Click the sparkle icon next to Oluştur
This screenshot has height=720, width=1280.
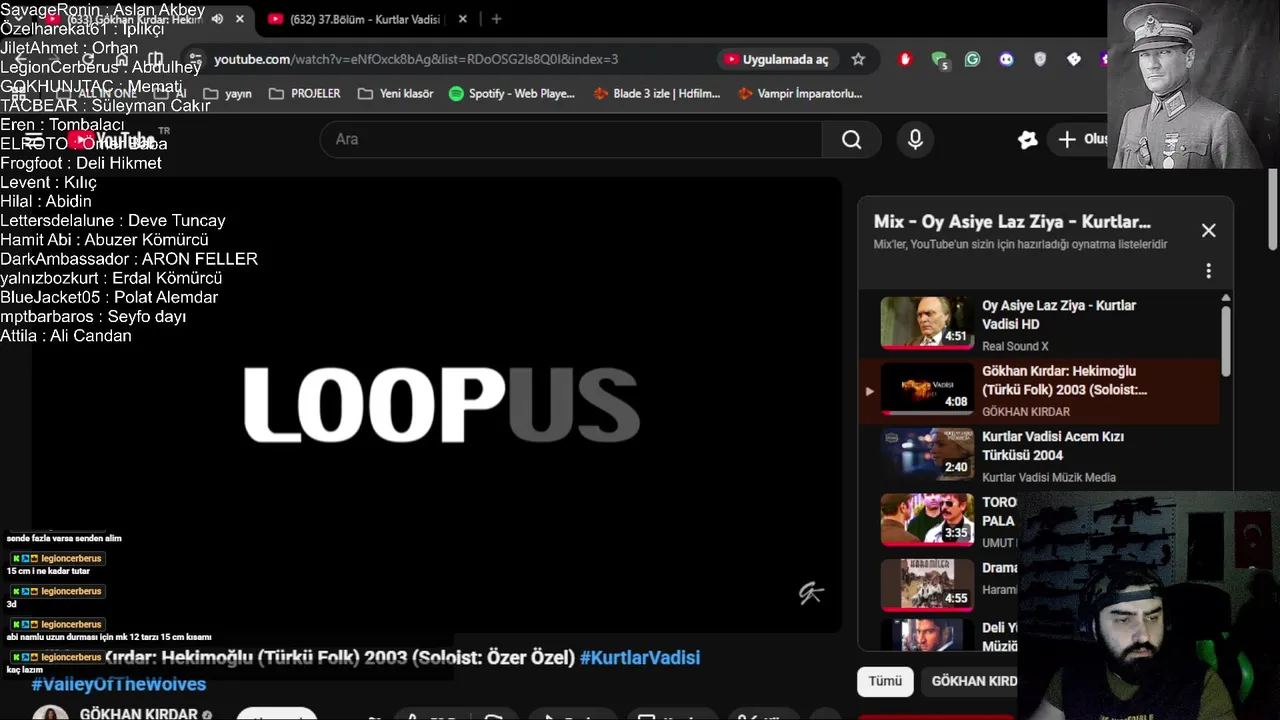pos(1027,140)
